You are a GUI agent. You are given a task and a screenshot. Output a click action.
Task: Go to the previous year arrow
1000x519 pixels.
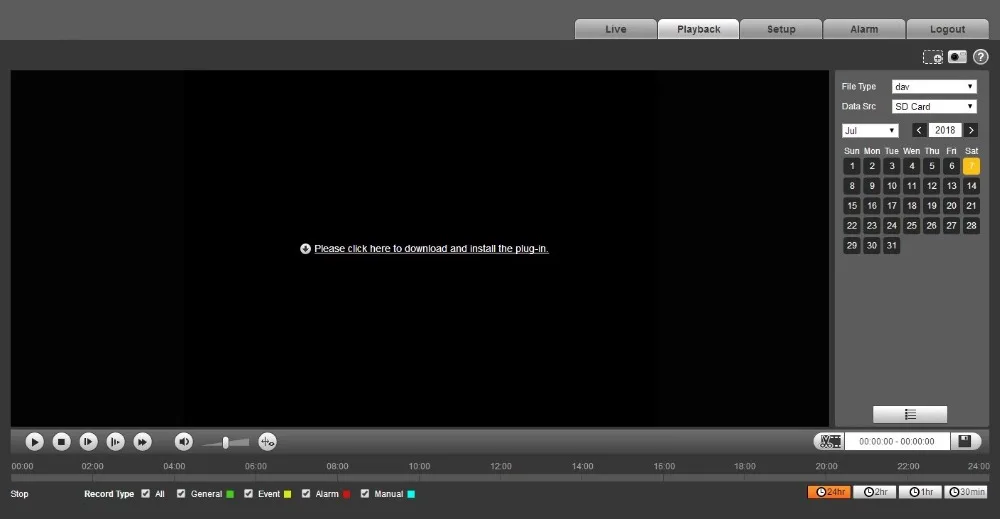(x=919, y=130)
